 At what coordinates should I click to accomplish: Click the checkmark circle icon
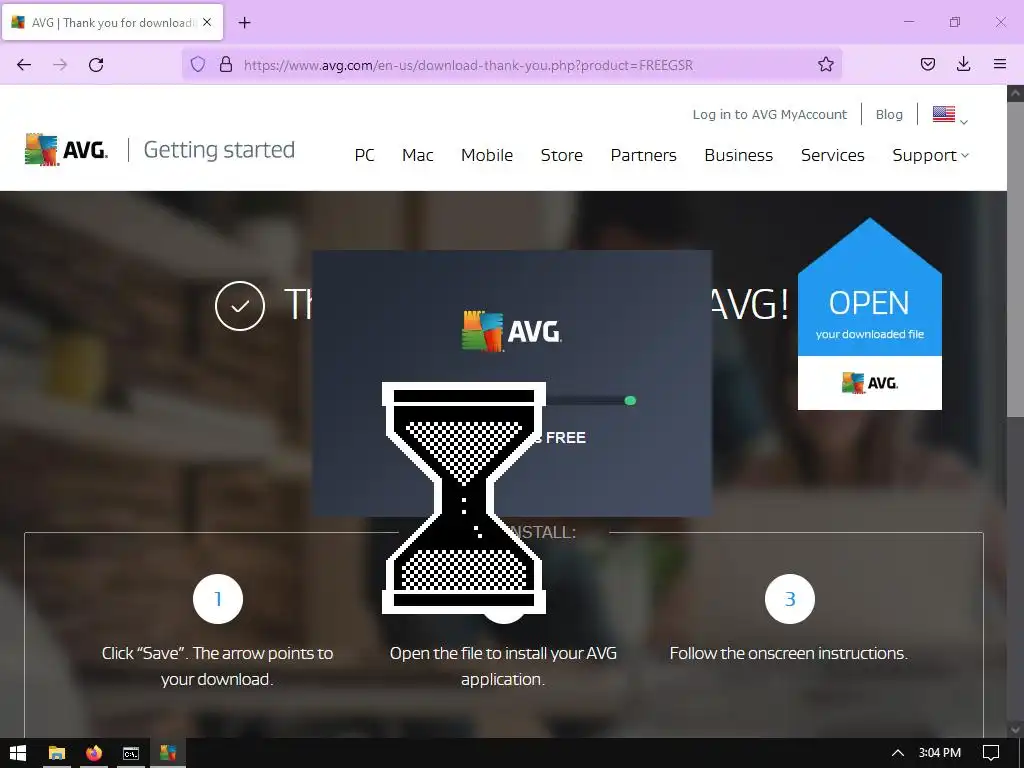click(240, 306)
